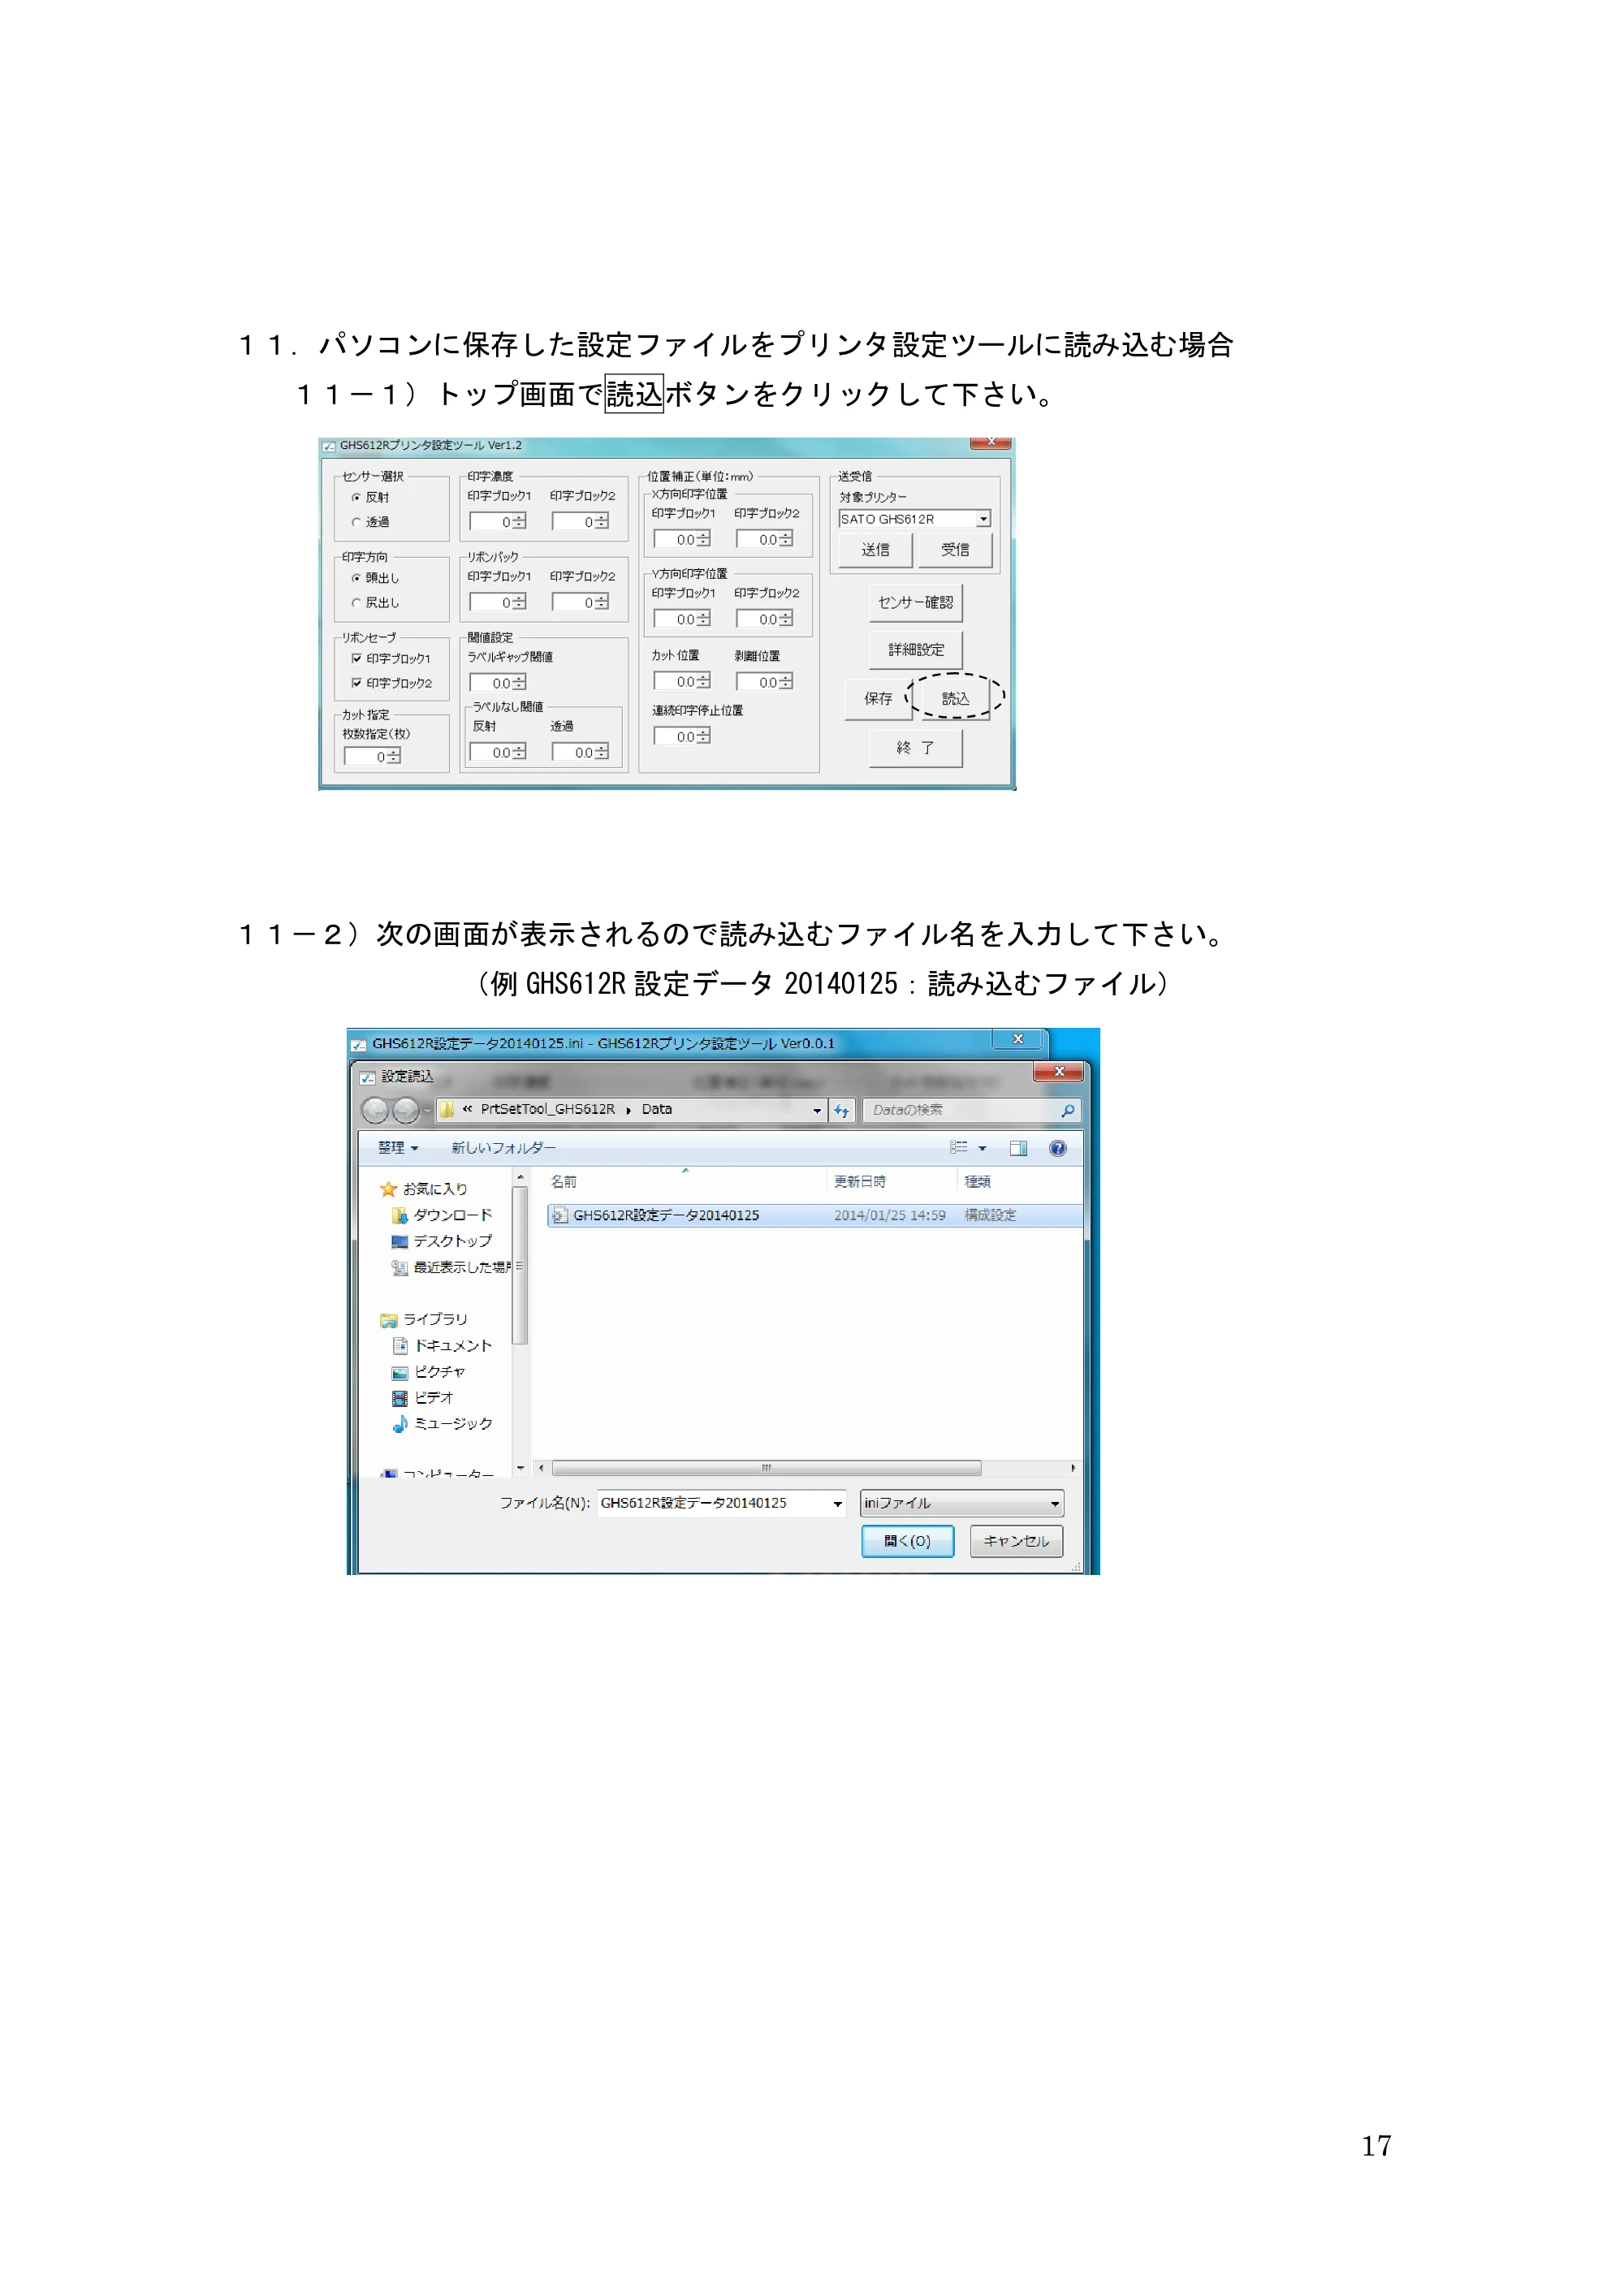Image resolution: width=1624 pixels, height=2296 pixels.
Task: Click the 送信 button
Action: coord(875,550)
